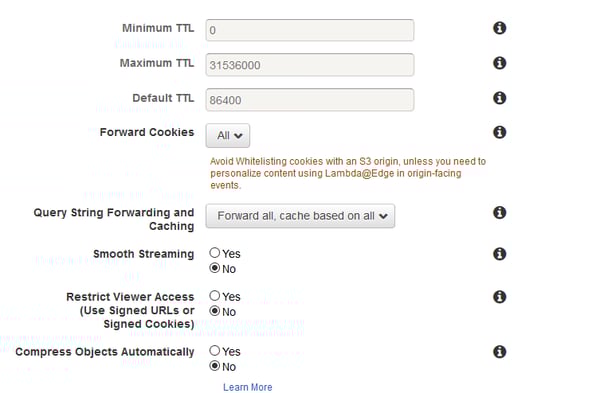
Task: Click the Minimum TTL input field
Action: [x=310, y=30]
